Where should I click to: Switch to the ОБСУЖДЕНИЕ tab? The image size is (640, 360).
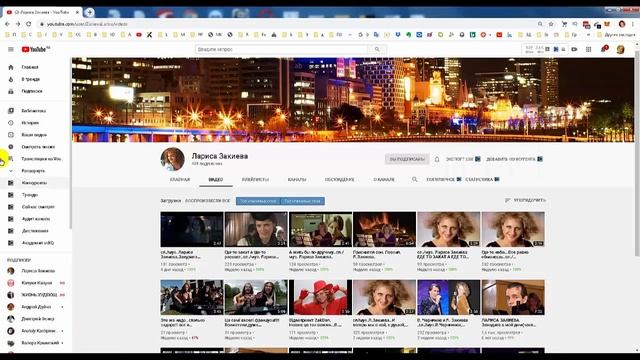(340, 180)
